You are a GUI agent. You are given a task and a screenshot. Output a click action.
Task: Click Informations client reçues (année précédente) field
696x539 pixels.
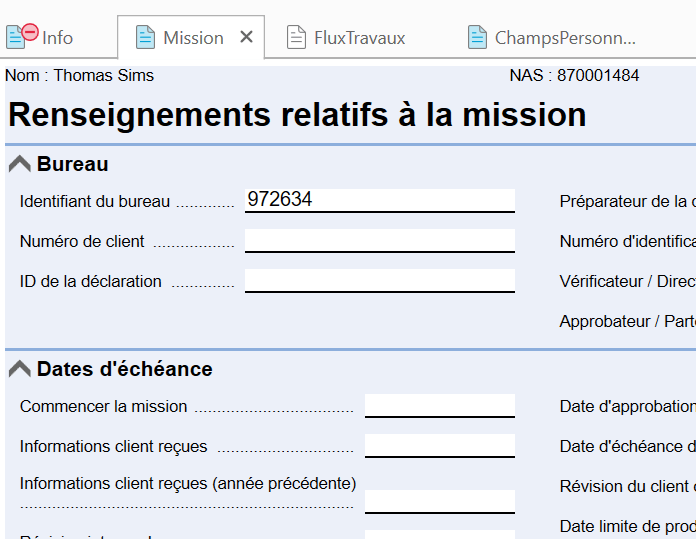(x=439, y=502)
